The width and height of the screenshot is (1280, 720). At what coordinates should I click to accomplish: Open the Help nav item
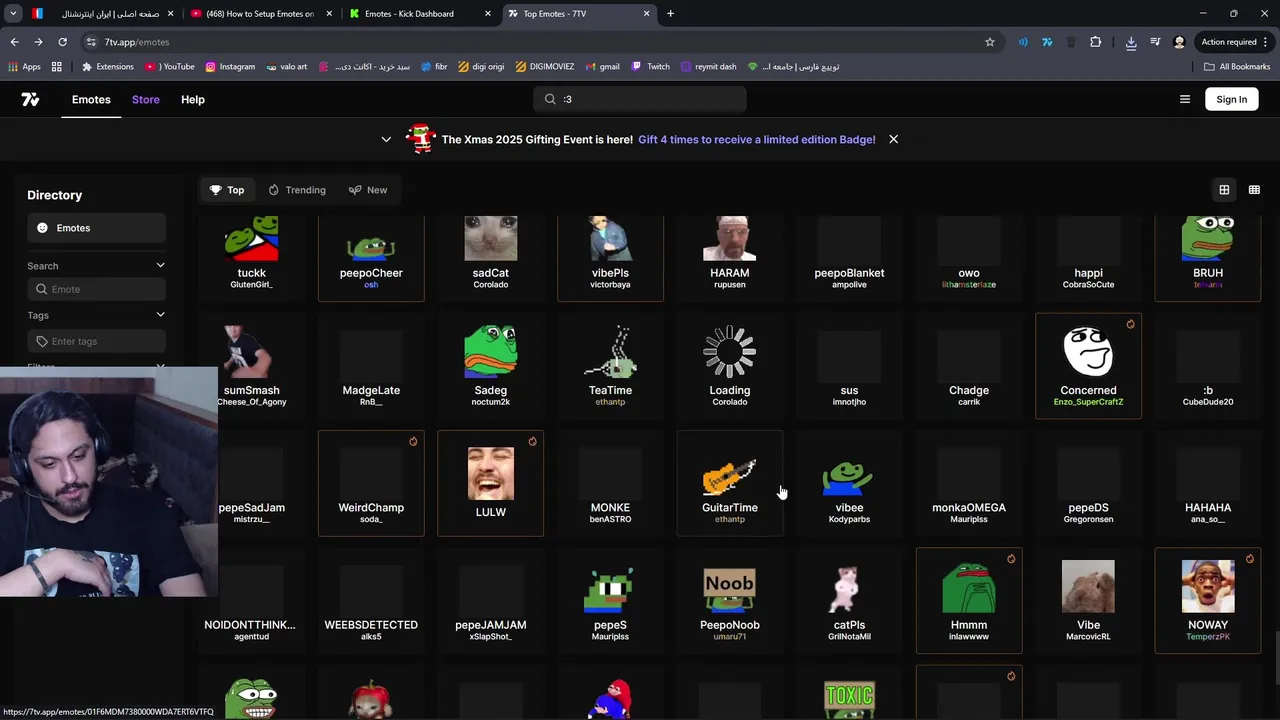pos(193,99)
